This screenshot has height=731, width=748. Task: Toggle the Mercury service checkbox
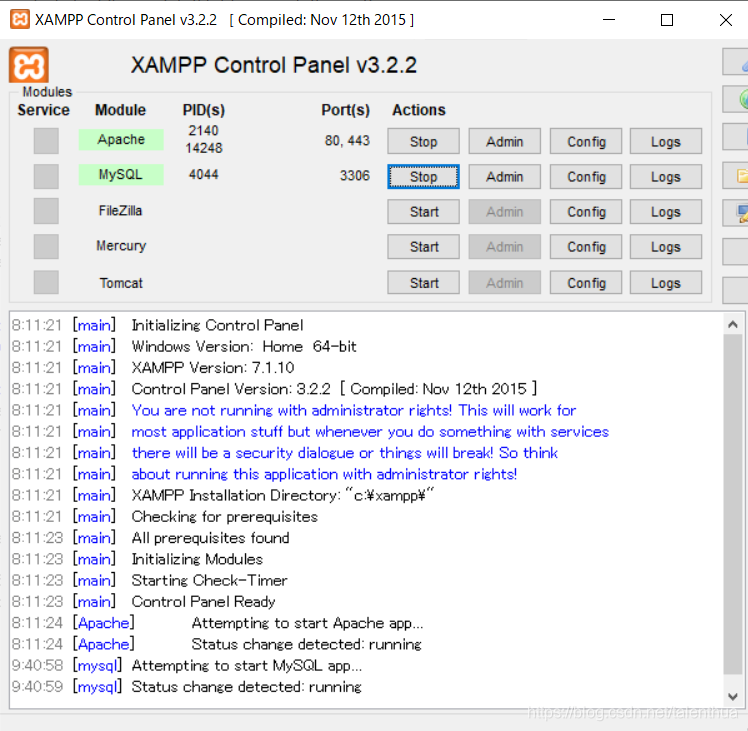[x=46, y=246]
